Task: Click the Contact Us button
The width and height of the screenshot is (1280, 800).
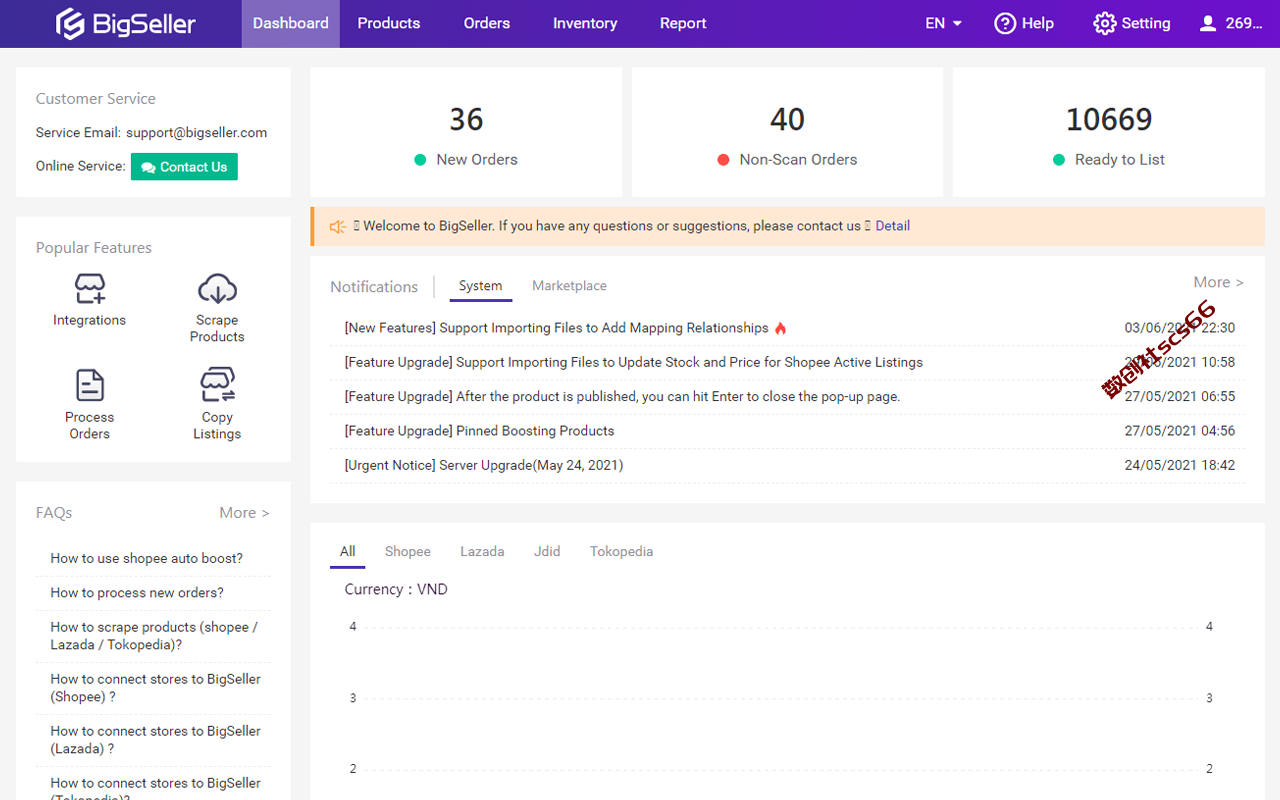Action: pyautogui.click(x=184, y=167)
